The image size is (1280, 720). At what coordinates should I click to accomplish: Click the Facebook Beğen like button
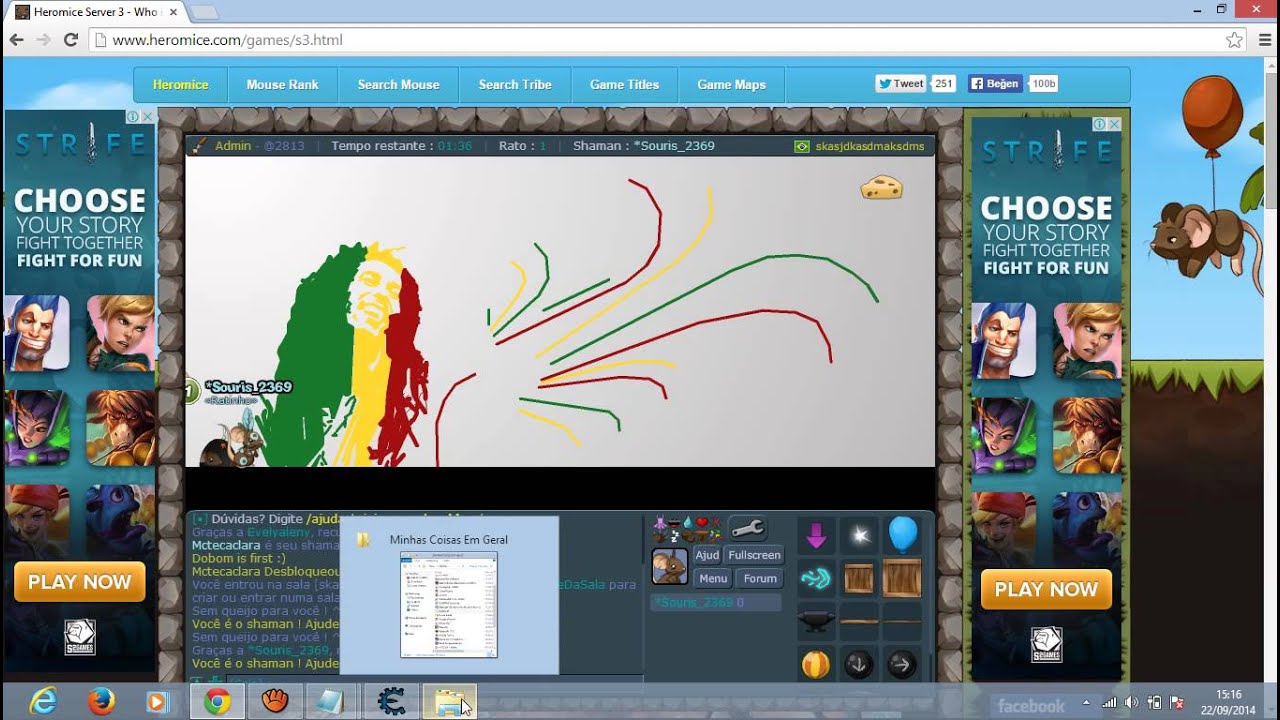coord(994,84)
